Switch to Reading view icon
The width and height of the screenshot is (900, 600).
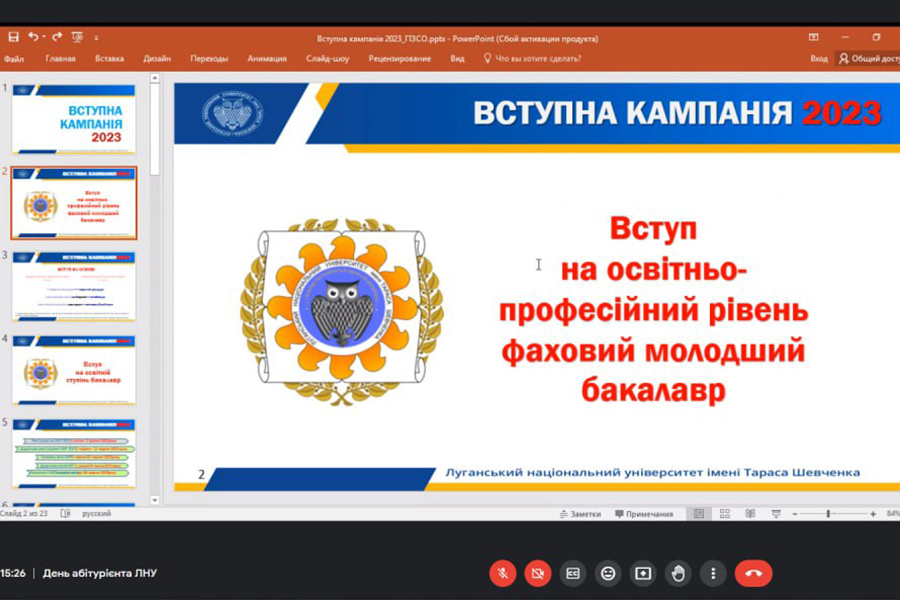[750, 514]
